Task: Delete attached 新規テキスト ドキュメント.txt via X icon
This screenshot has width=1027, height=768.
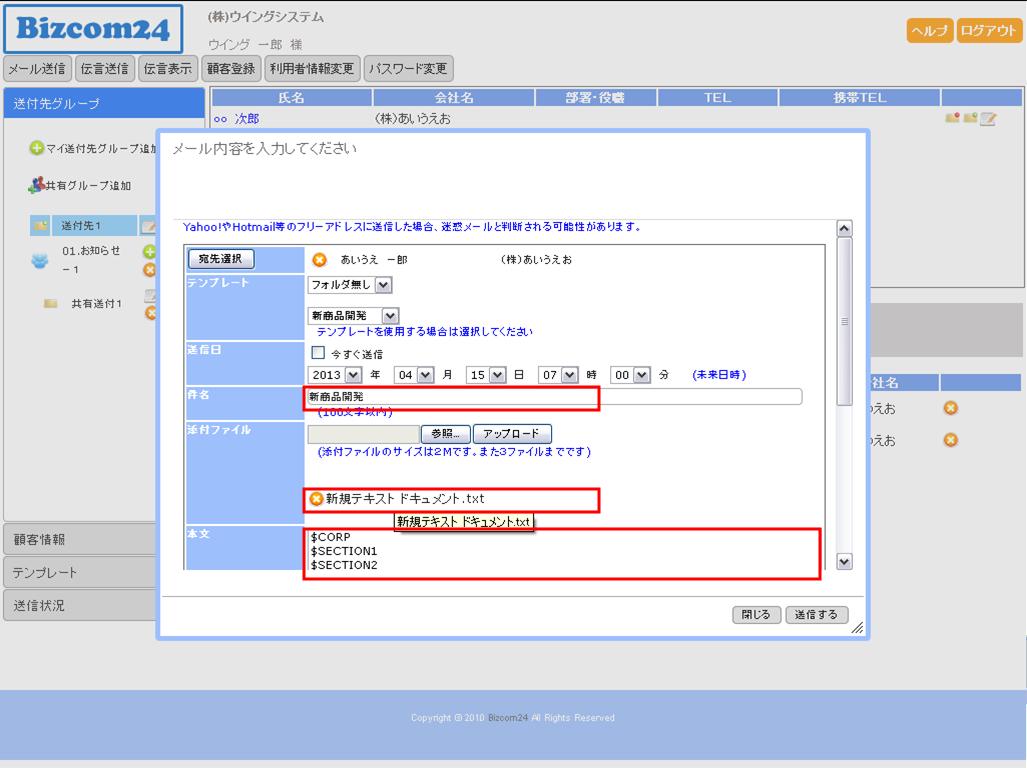Action: click(x=317, y=499)
